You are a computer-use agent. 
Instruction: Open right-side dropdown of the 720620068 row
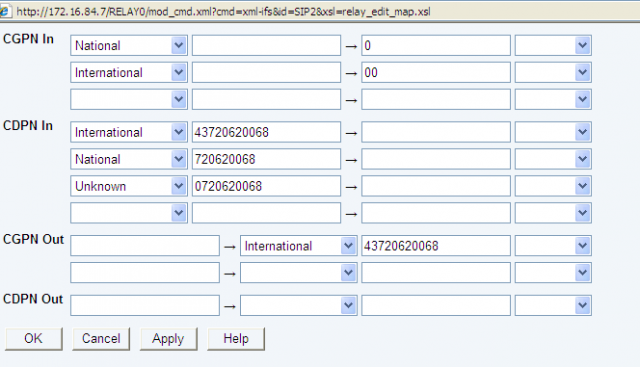[x=553, y=159]
